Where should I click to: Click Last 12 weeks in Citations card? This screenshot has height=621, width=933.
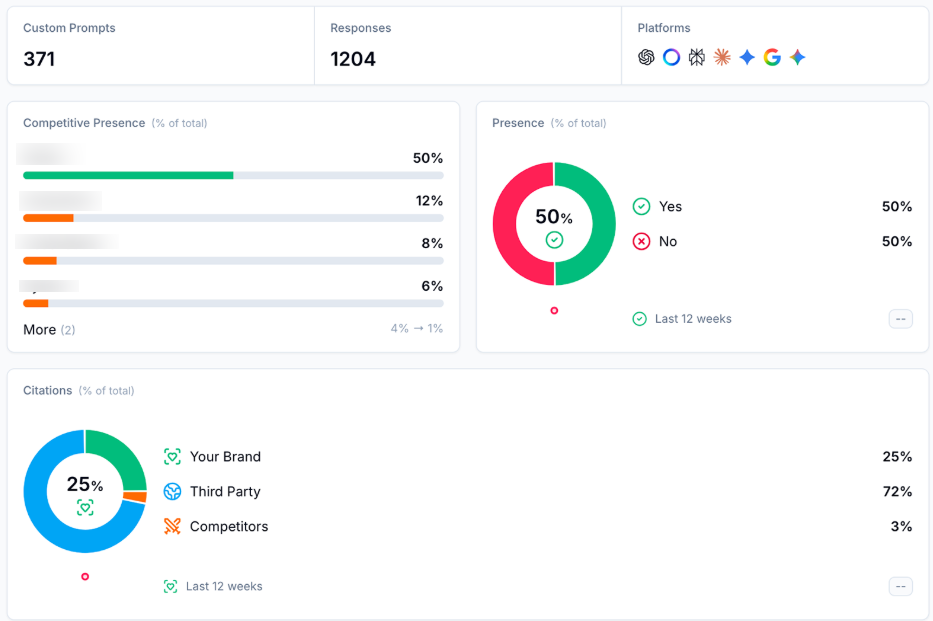click(223, 586)
